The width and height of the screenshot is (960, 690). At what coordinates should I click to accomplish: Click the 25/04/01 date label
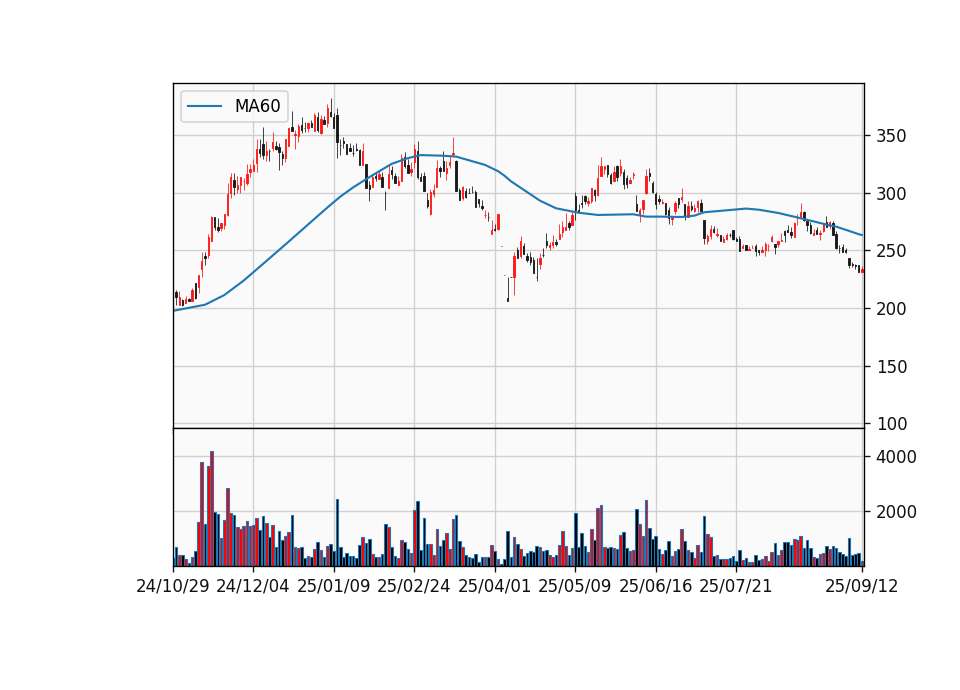[x=495, y=586]
